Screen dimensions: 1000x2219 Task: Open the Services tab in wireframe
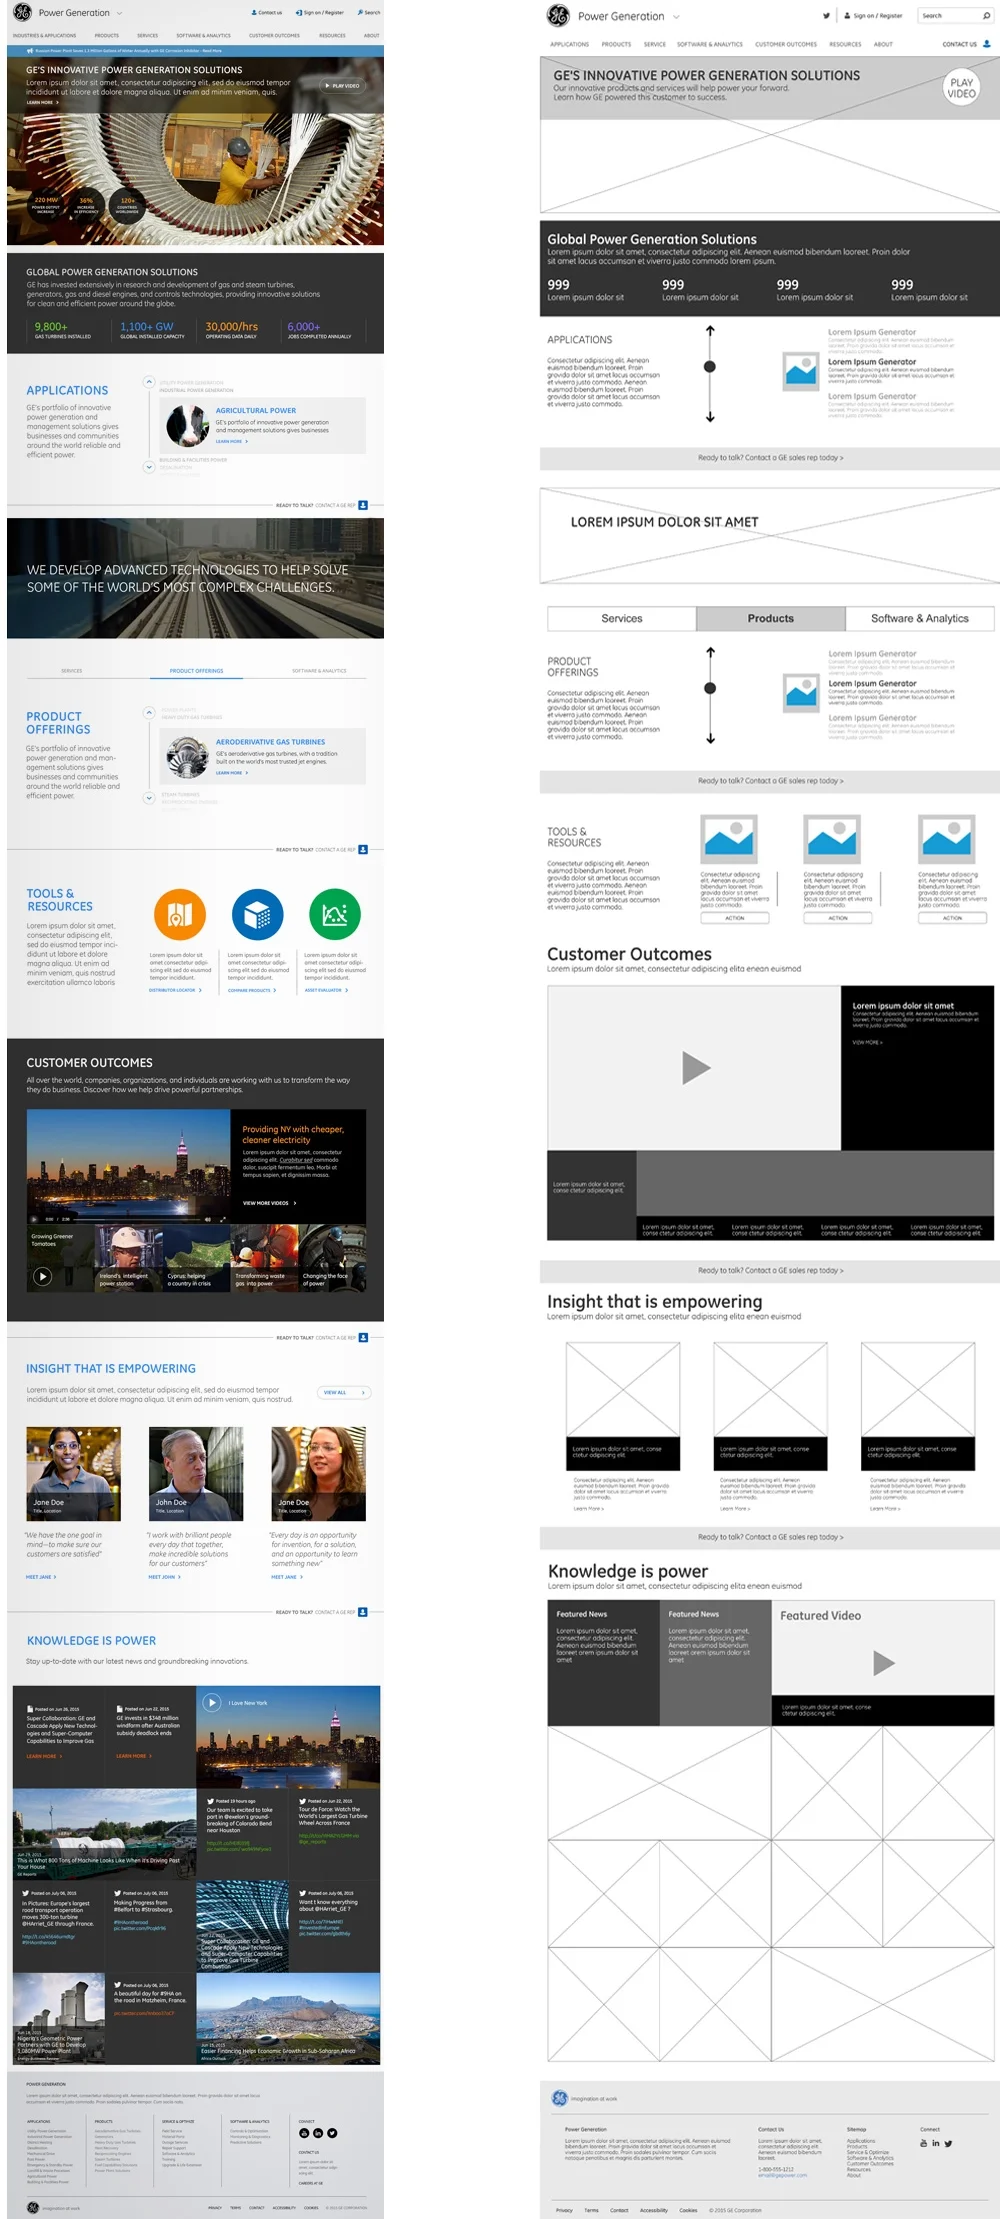click(622, 619)
